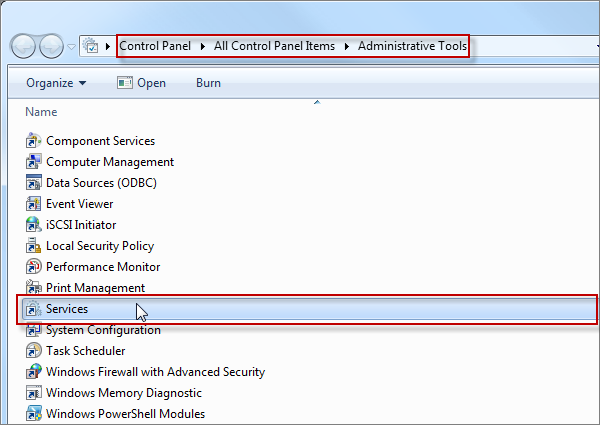Click the Forward navigation button
Screen dimensions: 600x425
pyautogui.click(x=51, y=46)
